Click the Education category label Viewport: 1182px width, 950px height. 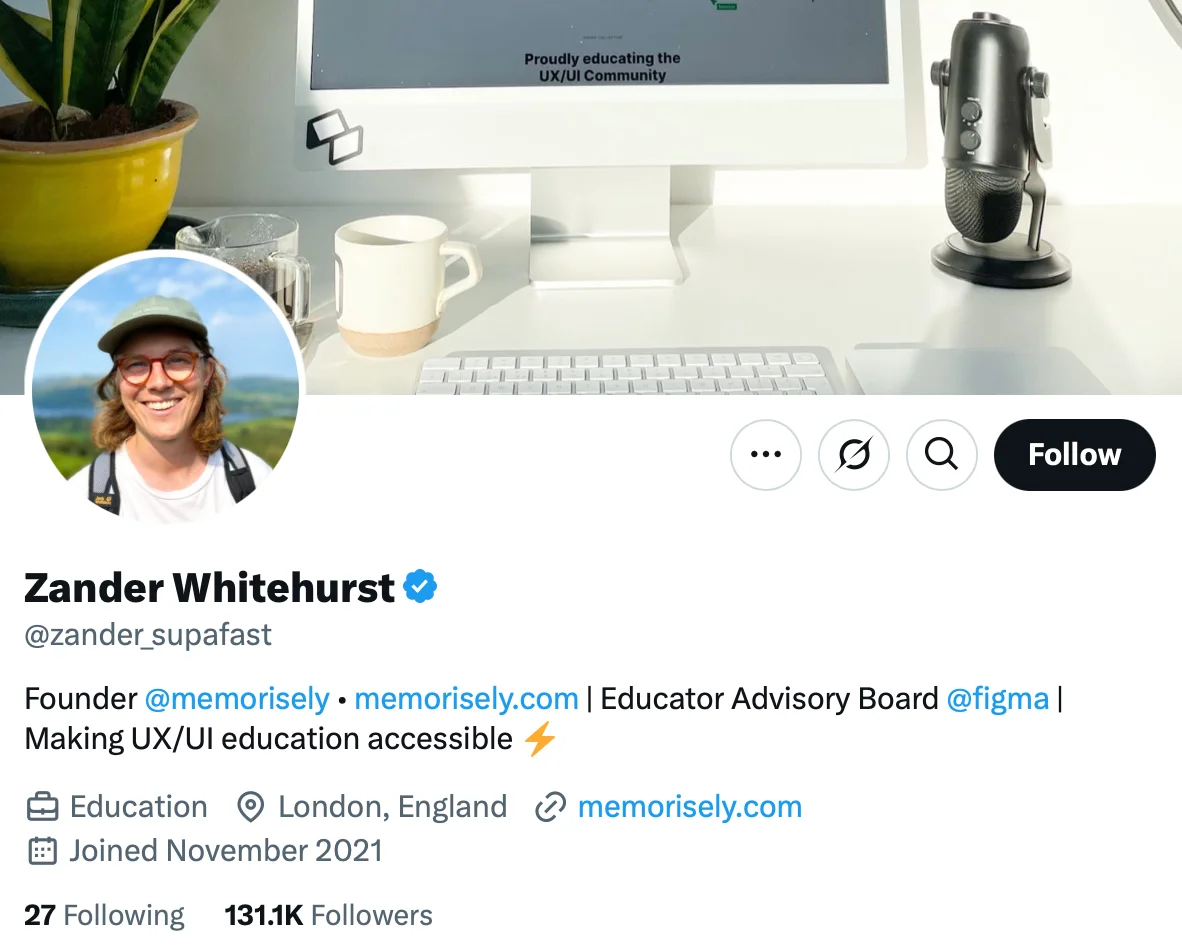[x=139, y=807]
